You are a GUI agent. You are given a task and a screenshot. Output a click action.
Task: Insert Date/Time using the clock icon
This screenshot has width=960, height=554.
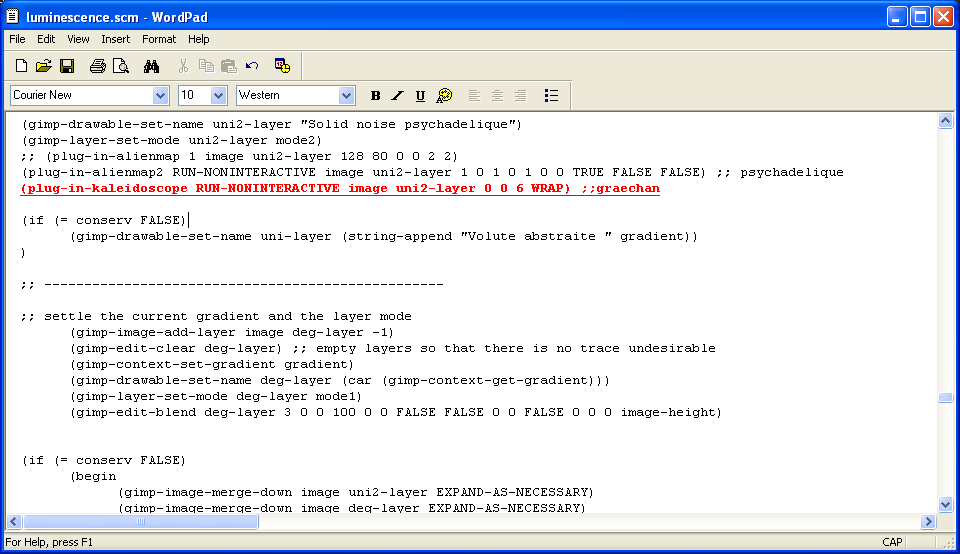(282, 66)
